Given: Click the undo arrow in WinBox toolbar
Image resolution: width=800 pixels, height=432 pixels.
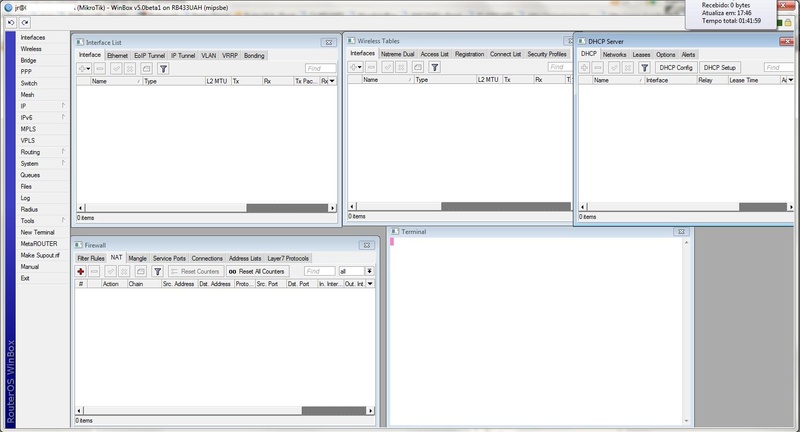Looking at the screenshot, I should (x=11, y=22).
